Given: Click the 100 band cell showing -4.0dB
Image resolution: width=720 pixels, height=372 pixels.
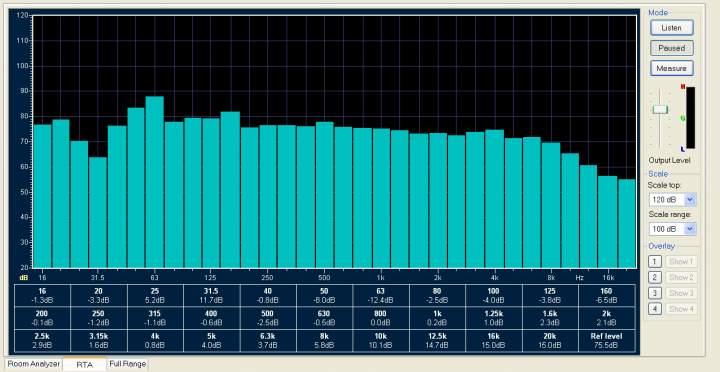Looking at the screenshot, I should click(494, 295).
